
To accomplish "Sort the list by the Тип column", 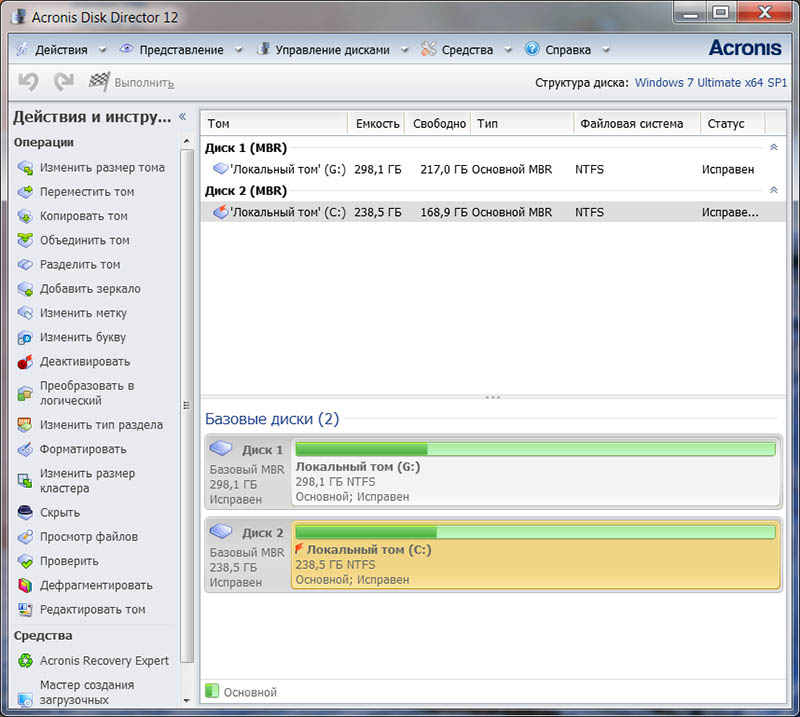I will point(522,123).
